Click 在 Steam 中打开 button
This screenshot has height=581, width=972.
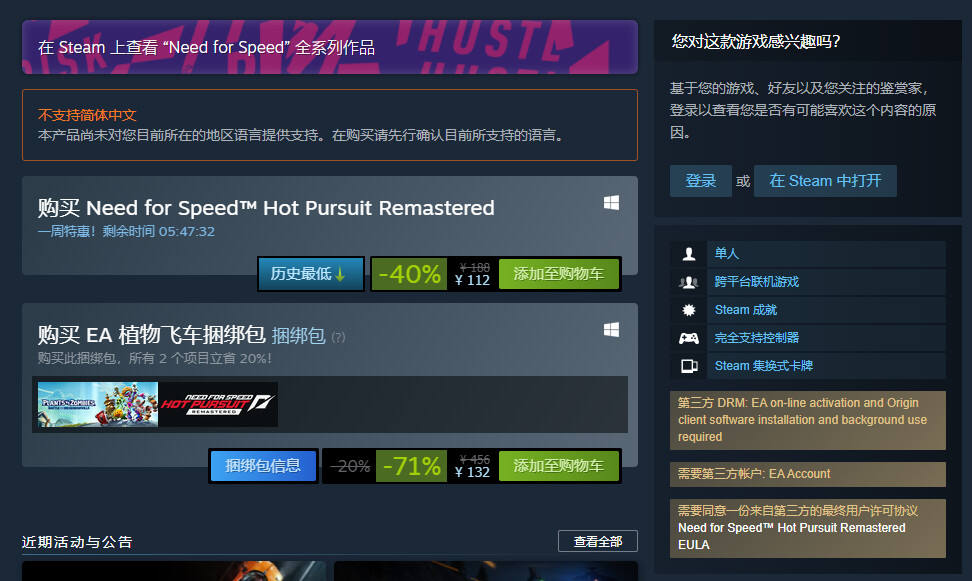pyautogui.click(x=825, y=181)
